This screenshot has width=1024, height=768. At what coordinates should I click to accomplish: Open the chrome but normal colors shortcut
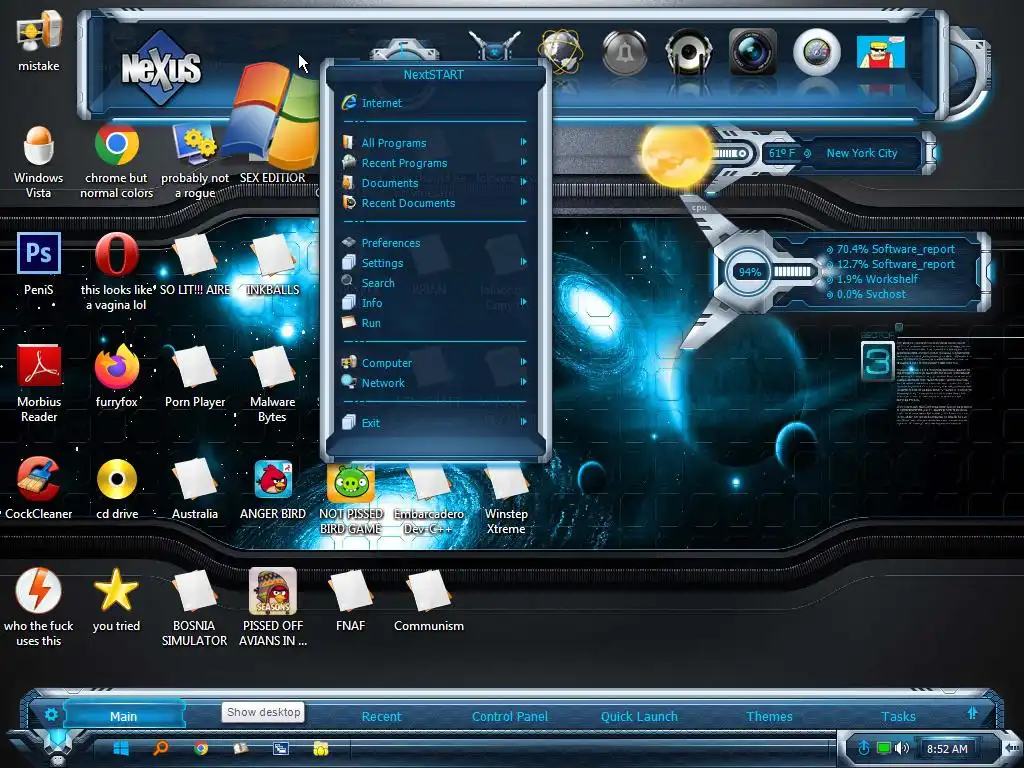point(116,145)
